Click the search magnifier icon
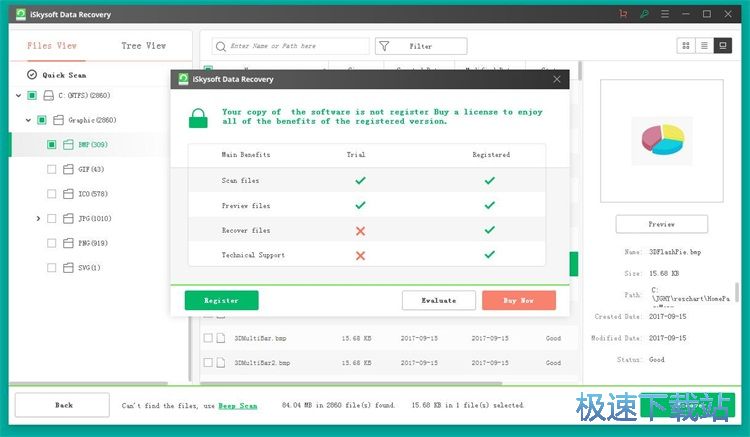Screen dimensions: 750x437 coord(221,46)
